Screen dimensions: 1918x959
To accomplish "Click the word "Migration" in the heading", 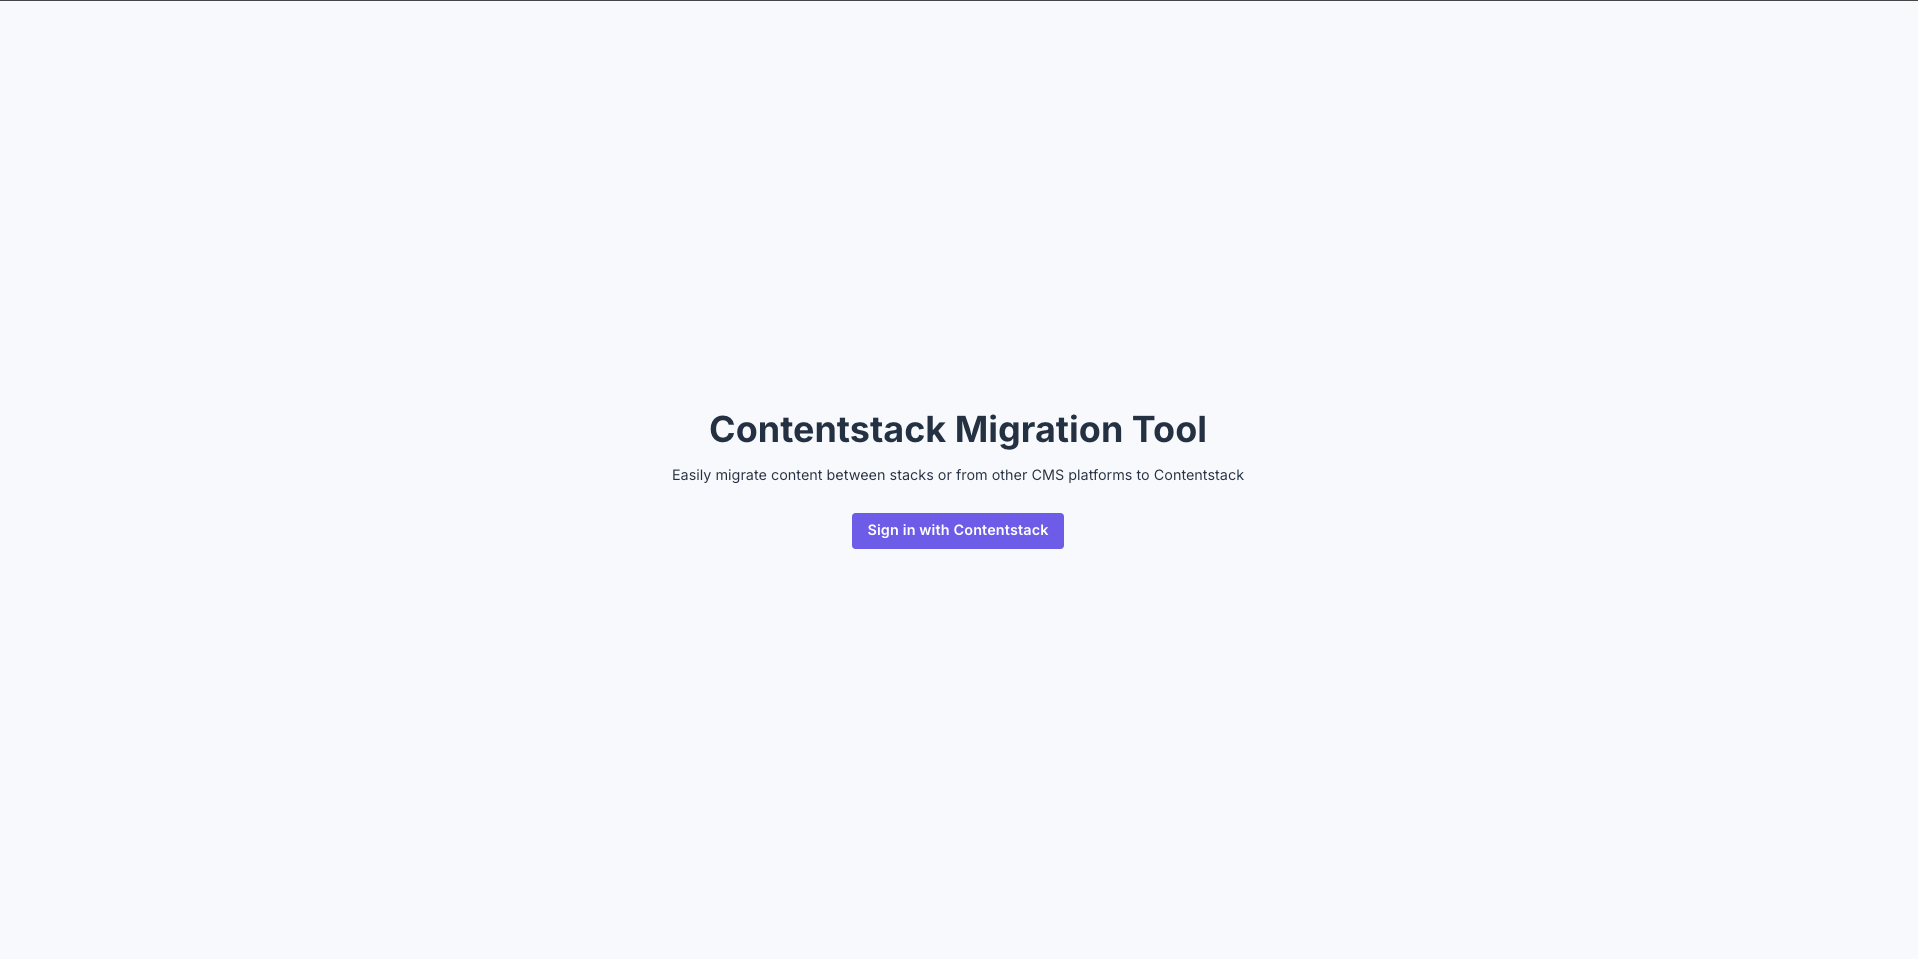I will (x=1038, y=430).
